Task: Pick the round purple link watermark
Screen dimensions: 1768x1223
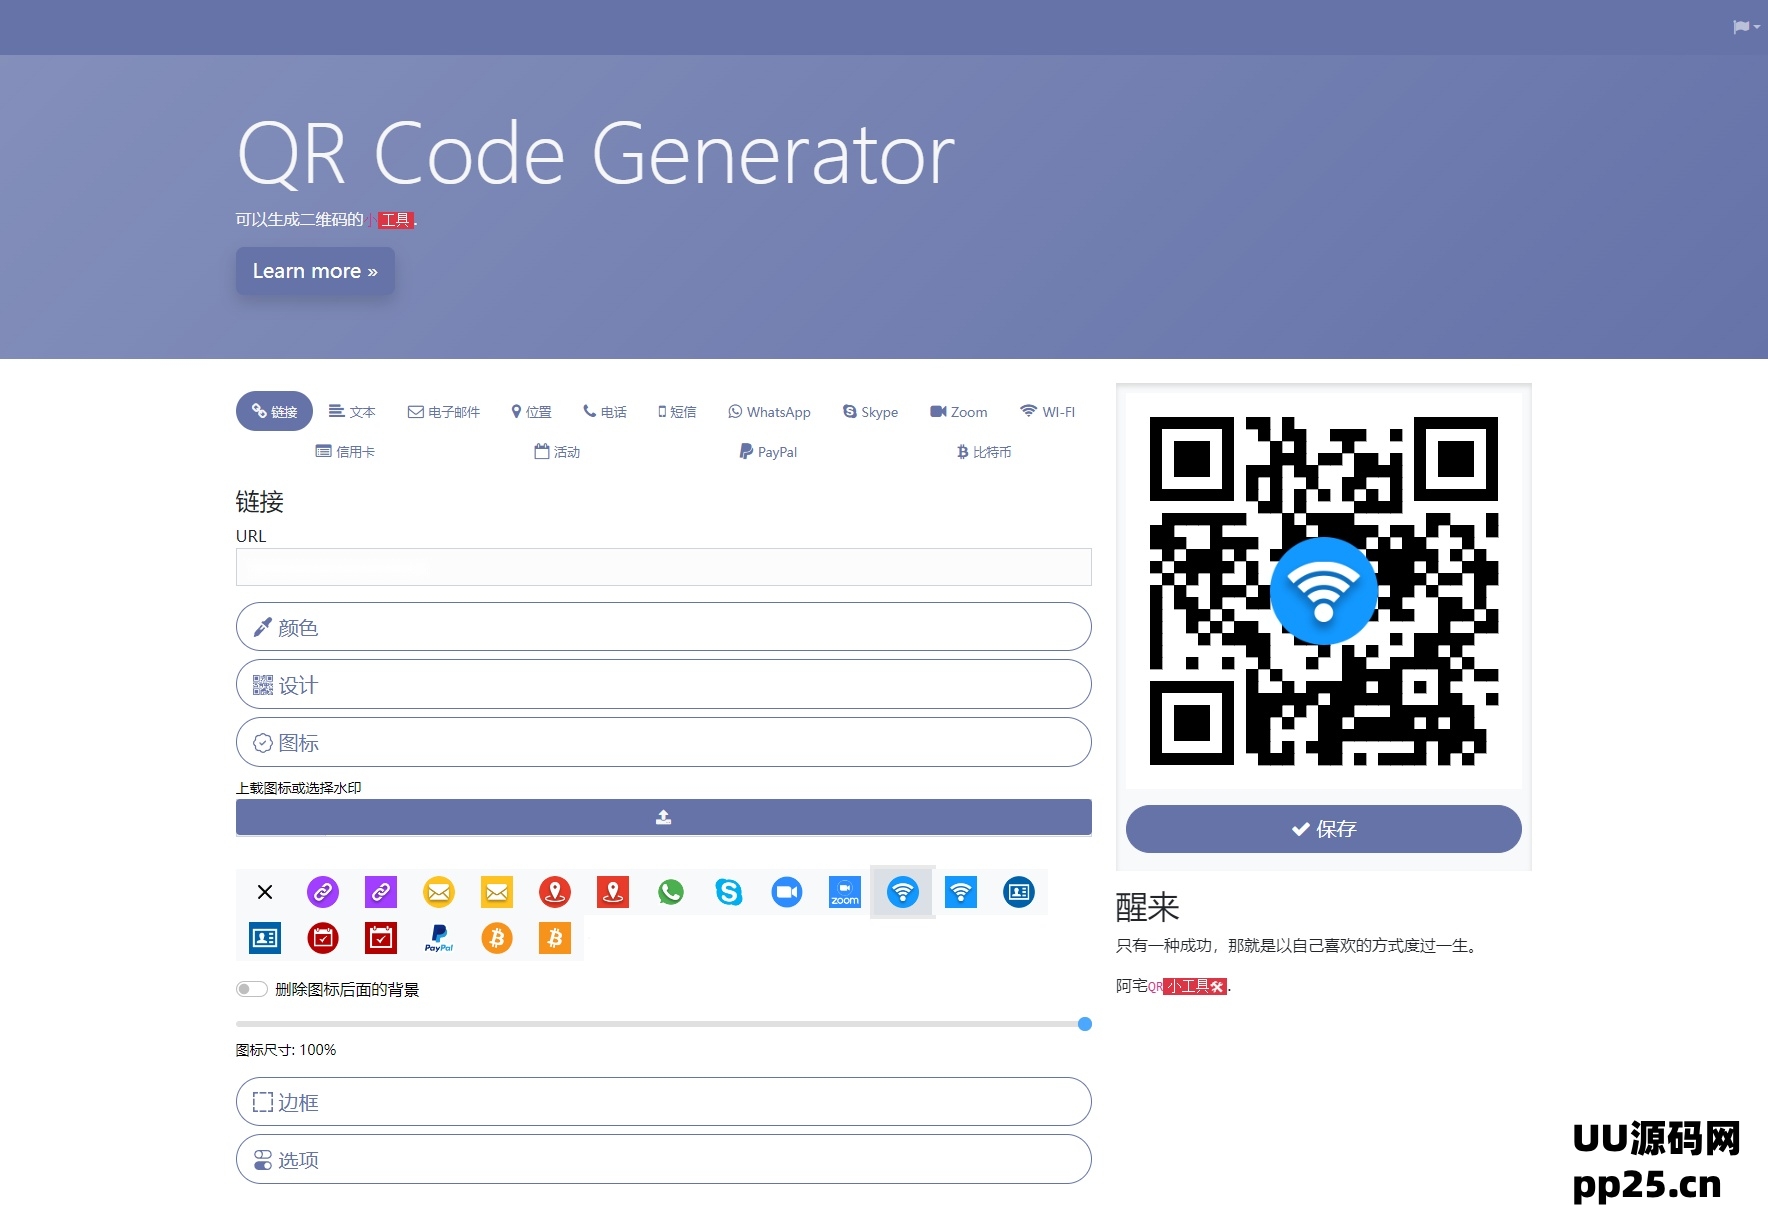Action: 323,892
